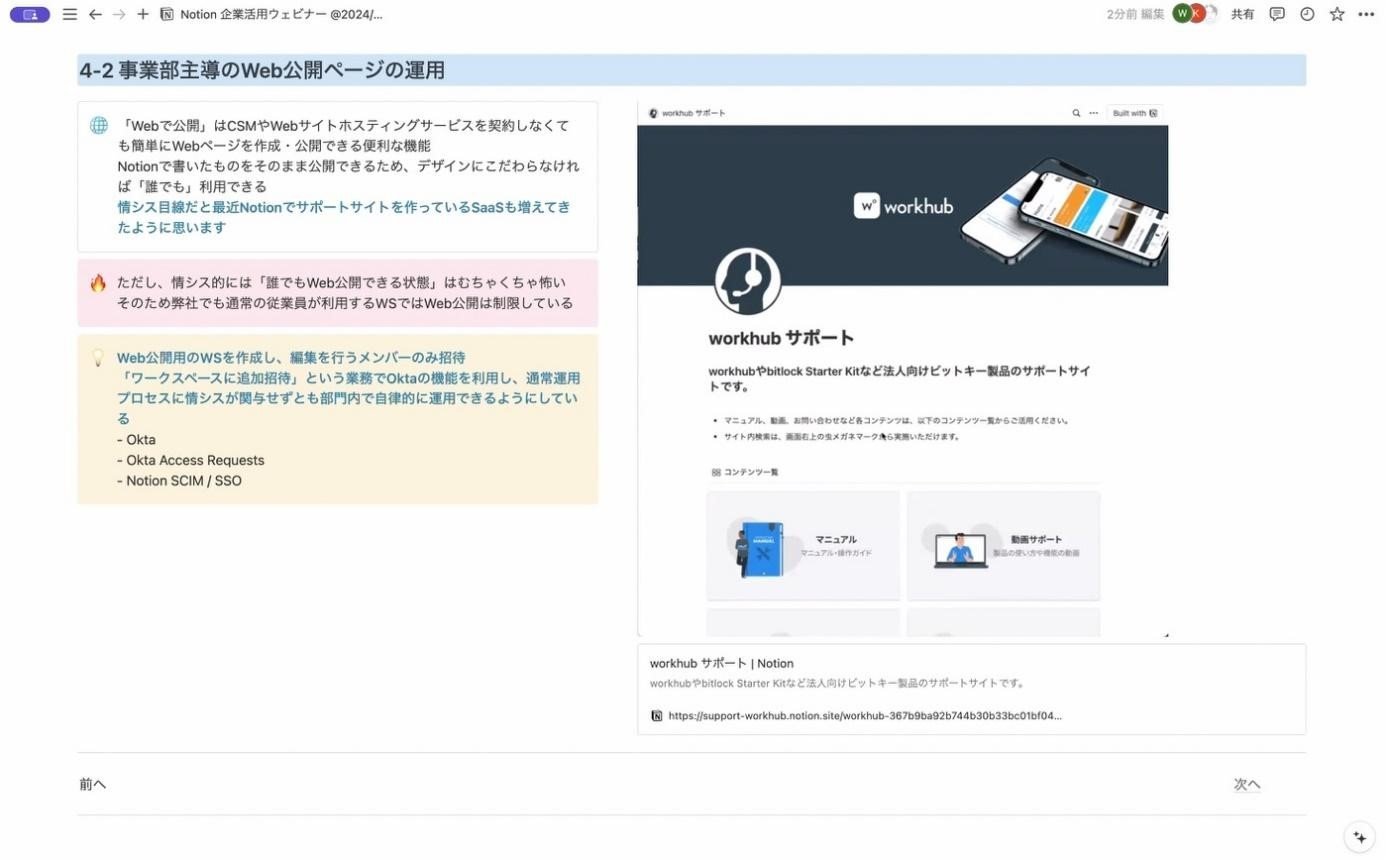1386x860 pixels.
Task: Click the Notion icon beside the bookmark URL
Action: [657, 716]
